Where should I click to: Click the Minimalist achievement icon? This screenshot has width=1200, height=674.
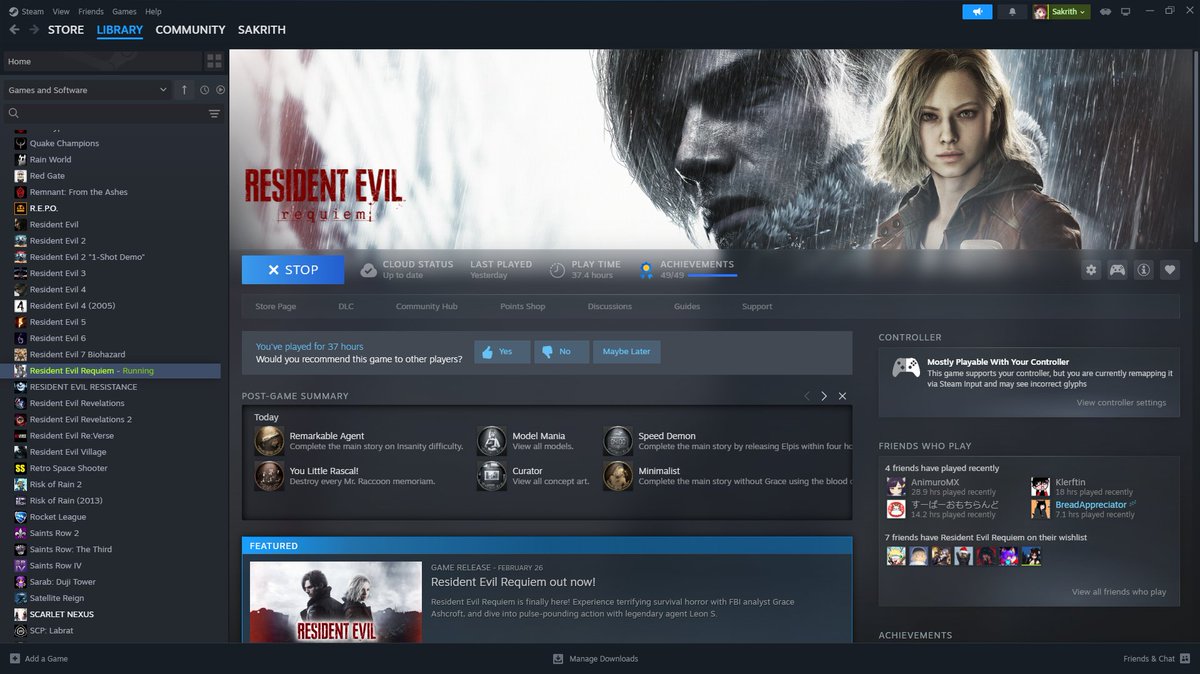coord(618,476)
